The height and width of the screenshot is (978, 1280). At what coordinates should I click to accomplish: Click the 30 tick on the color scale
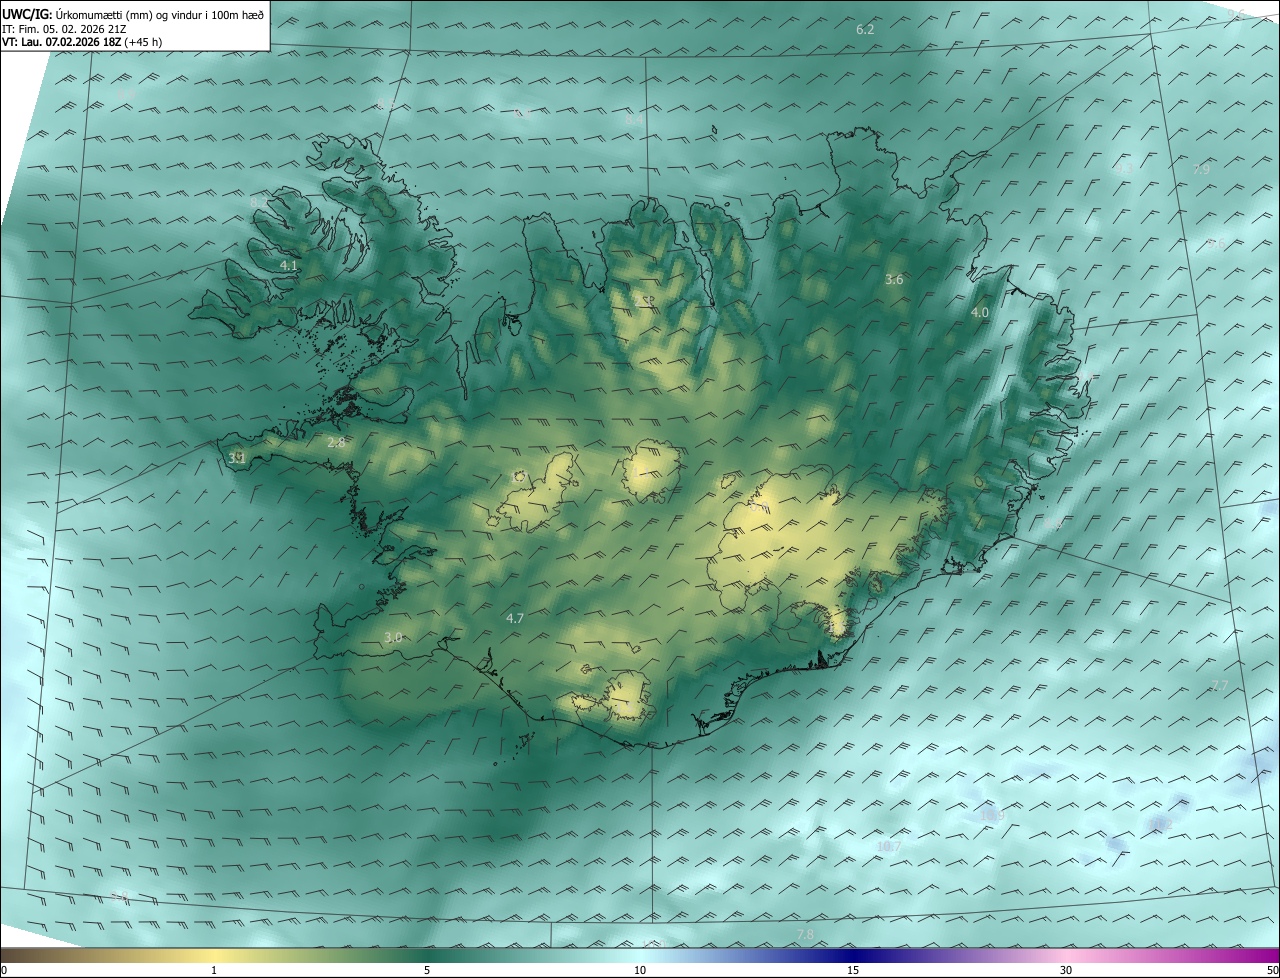pyautogui.click(x=1066, y=970)
